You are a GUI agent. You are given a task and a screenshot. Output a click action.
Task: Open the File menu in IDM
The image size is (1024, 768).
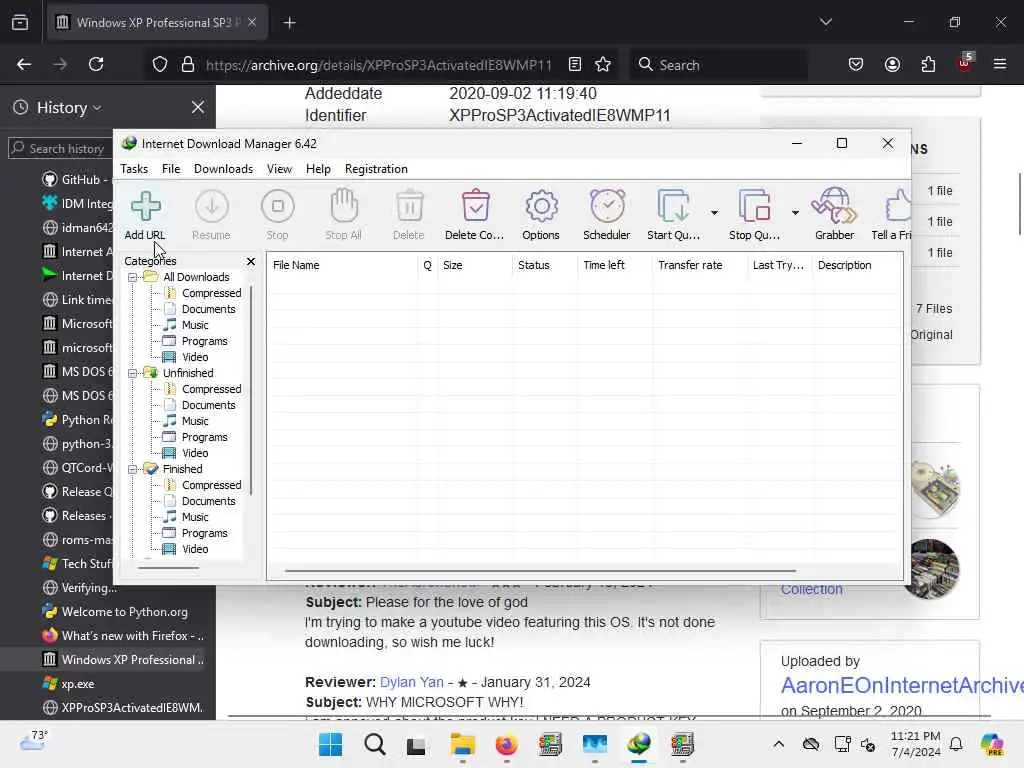pos(171,169)
